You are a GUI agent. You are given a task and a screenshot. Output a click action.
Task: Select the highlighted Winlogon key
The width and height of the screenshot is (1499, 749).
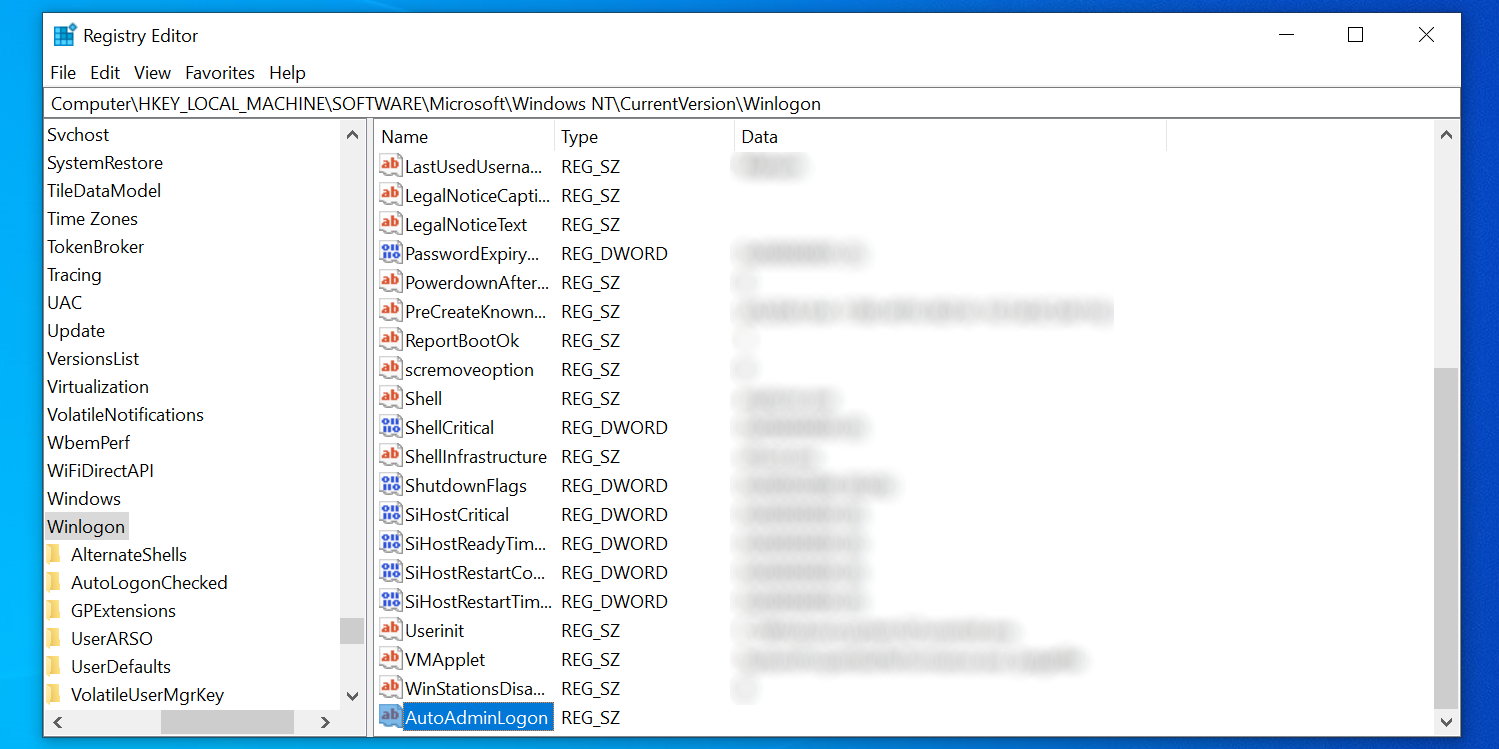click(86, 527)
